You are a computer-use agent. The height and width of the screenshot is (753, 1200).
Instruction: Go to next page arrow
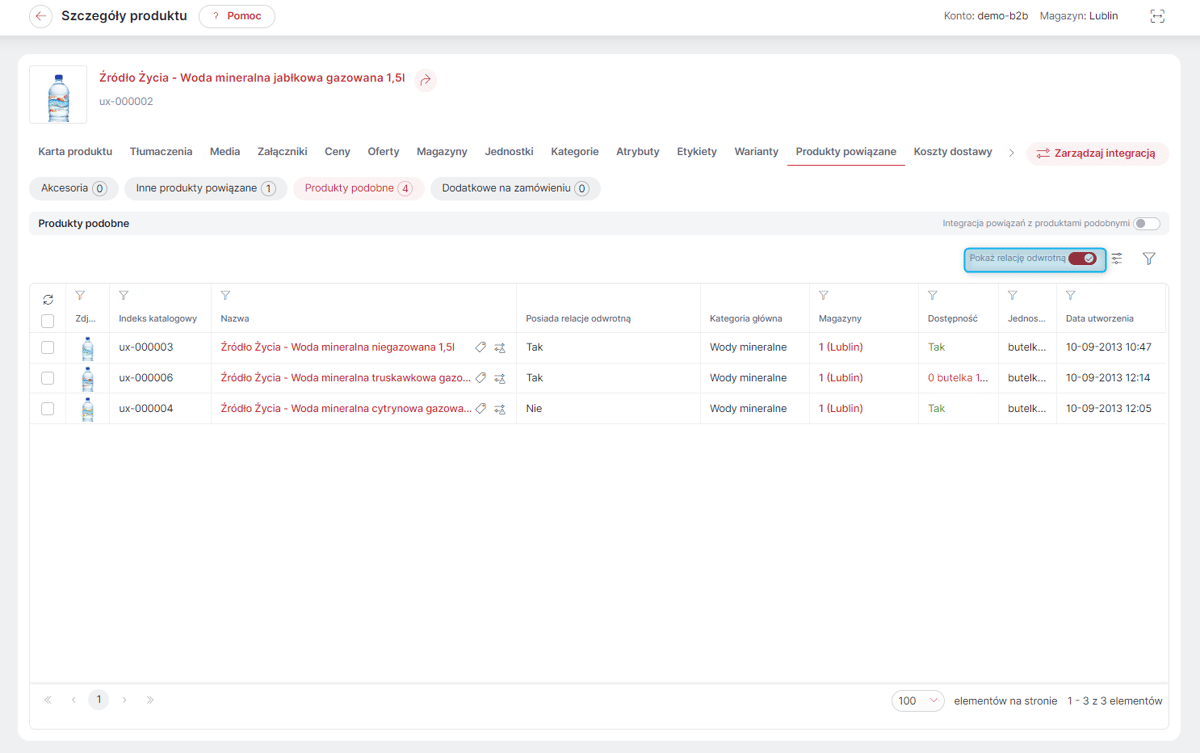point(124,700)
